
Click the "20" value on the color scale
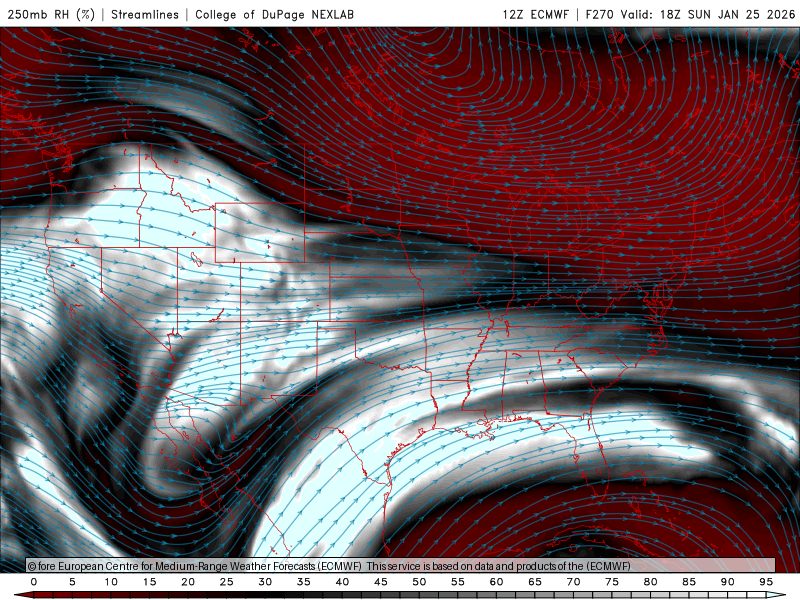click(x=188, y=582)
